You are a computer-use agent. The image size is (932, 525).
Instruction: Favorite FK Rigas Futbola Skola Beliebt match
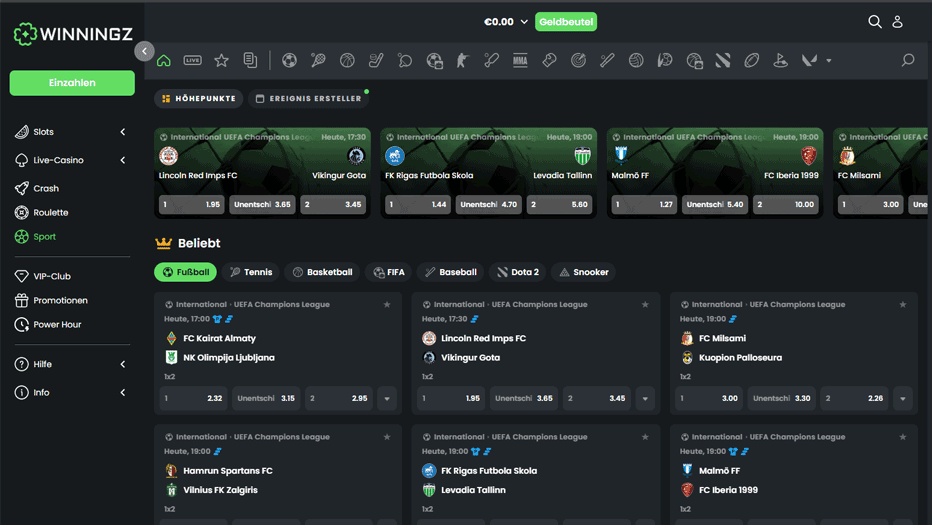[x=645, y=437]
